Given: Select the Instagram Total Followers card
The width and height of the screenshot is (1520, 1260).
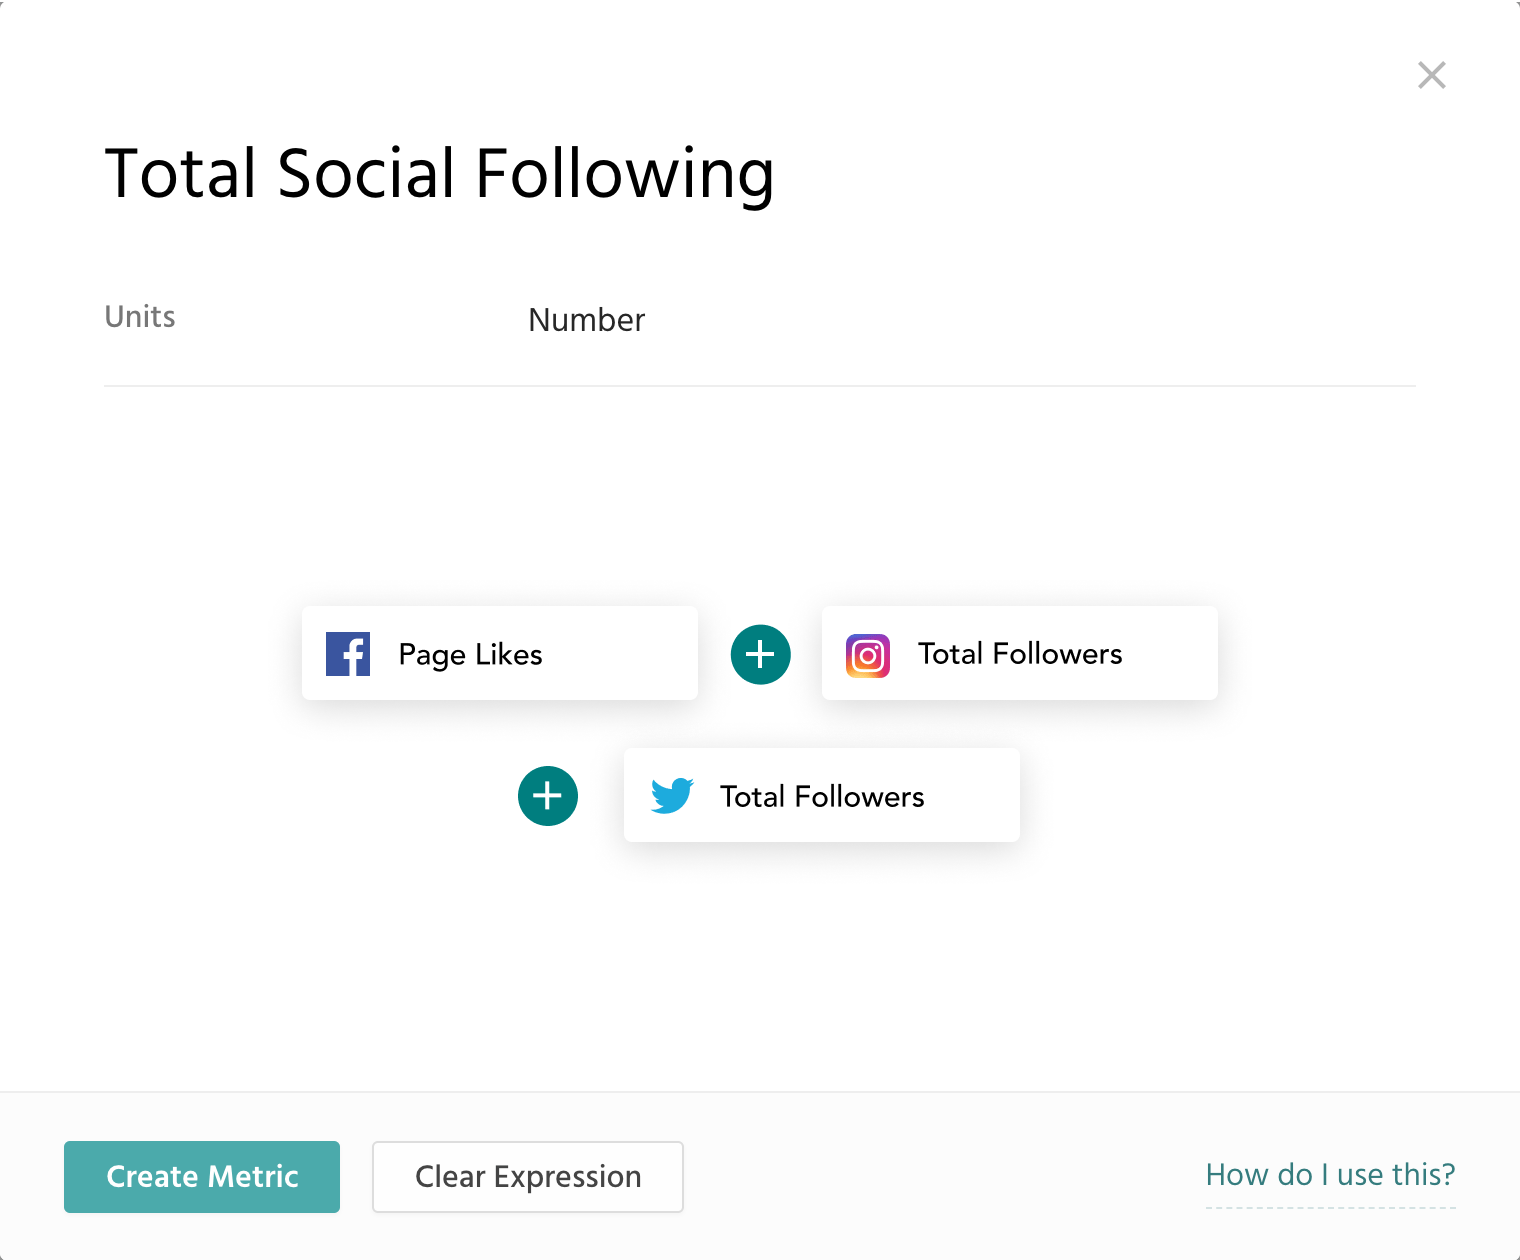Looking at the screenshot, I should click(1020, 653).
